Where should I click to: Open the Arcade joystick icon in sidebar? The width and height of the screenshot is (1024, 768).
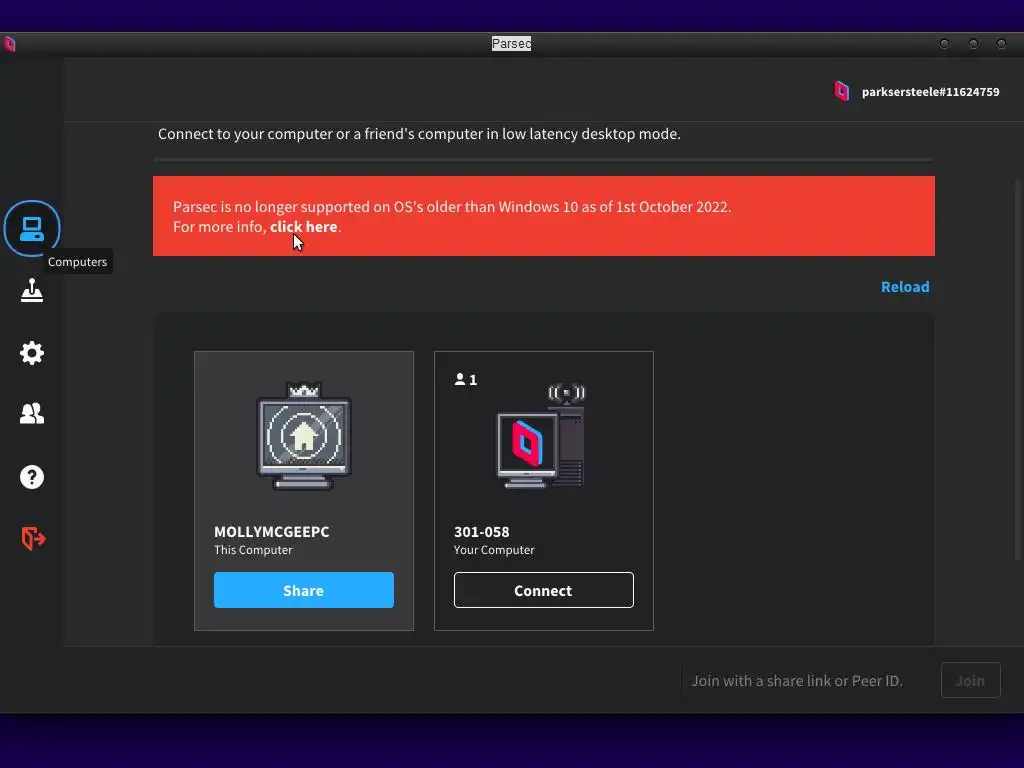[x=31, y=291]
